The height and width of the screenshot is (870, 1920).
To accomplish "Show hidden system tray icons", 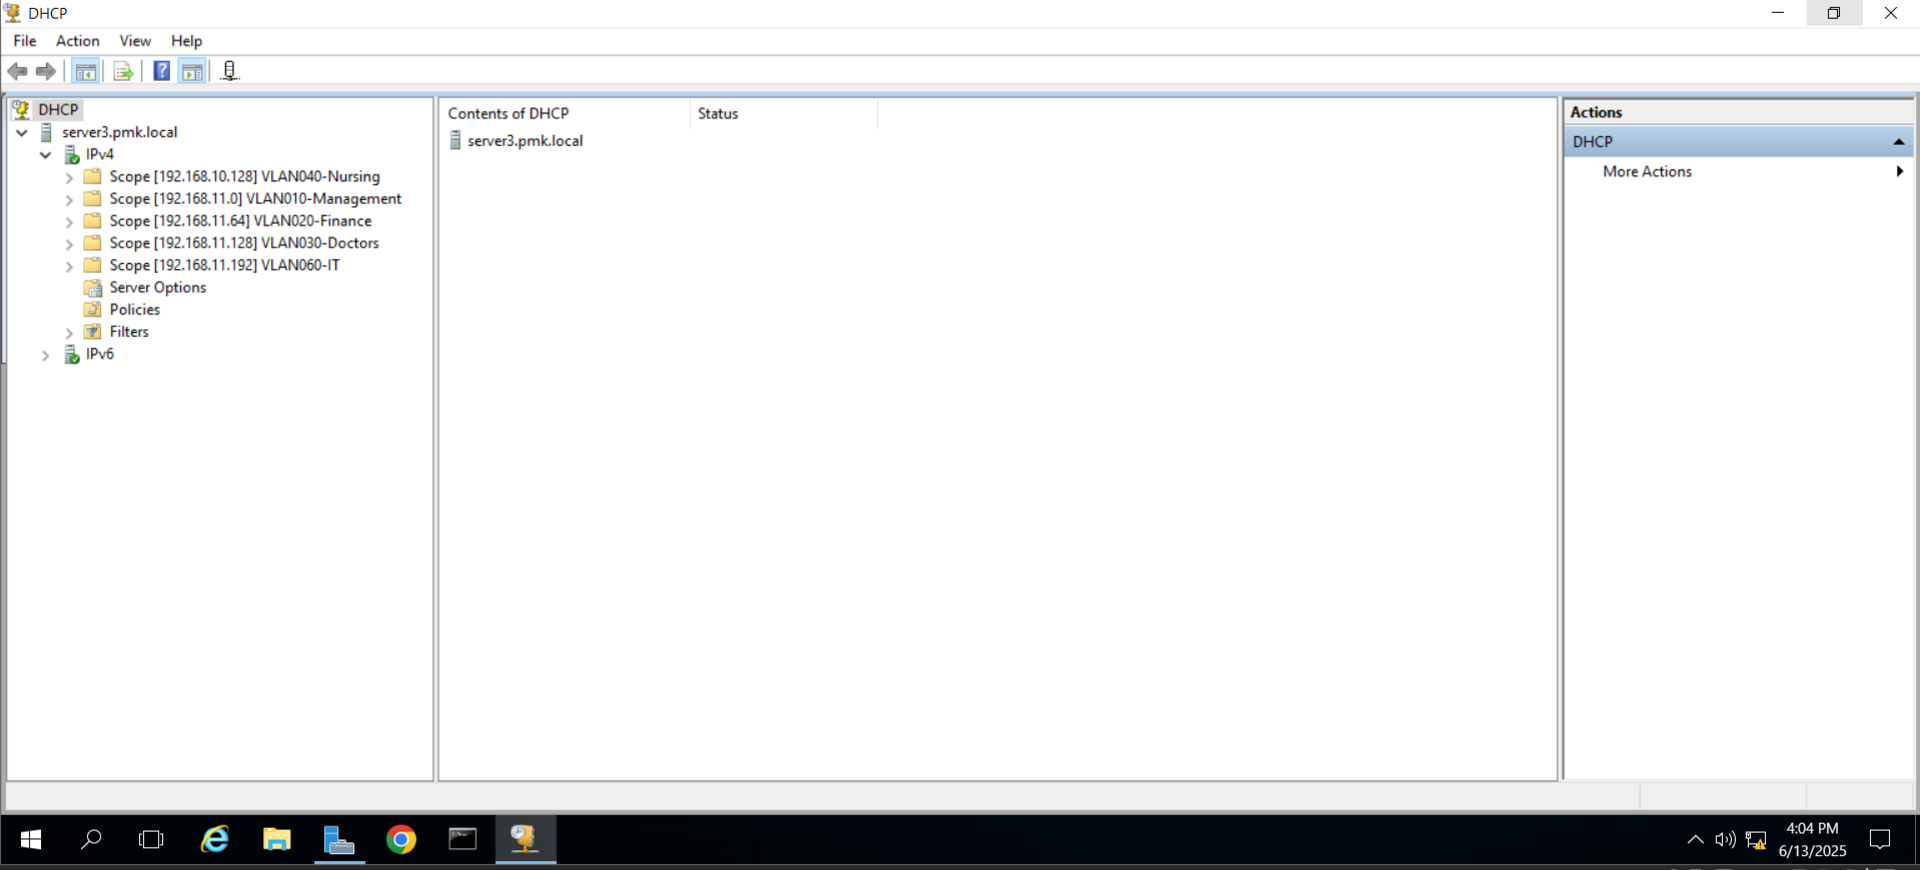I will coord(1695,840).
